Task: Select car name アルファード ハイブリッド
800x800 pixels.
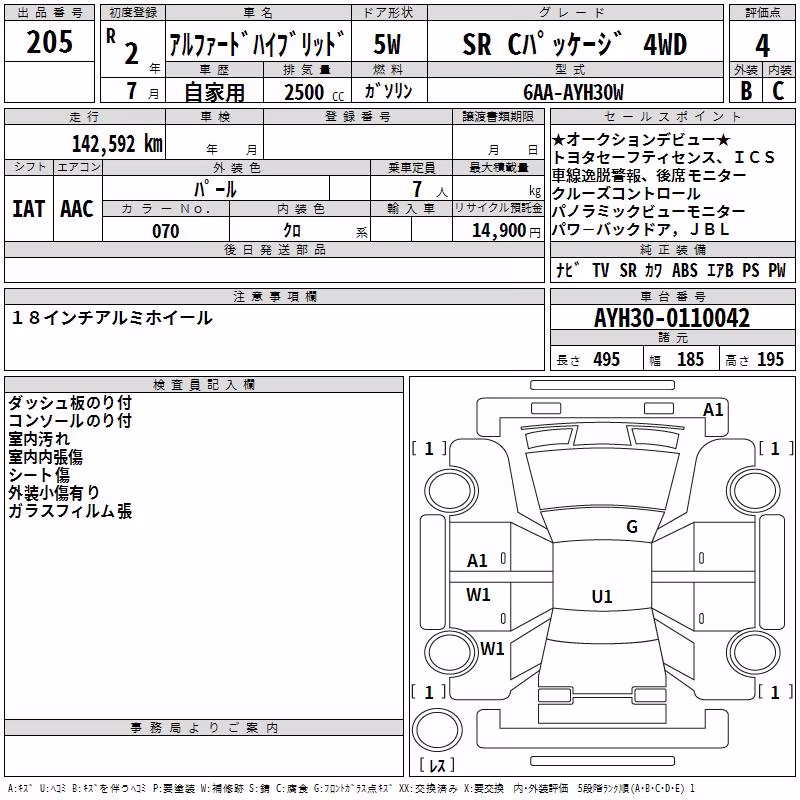Action: [x=257, y=44]
